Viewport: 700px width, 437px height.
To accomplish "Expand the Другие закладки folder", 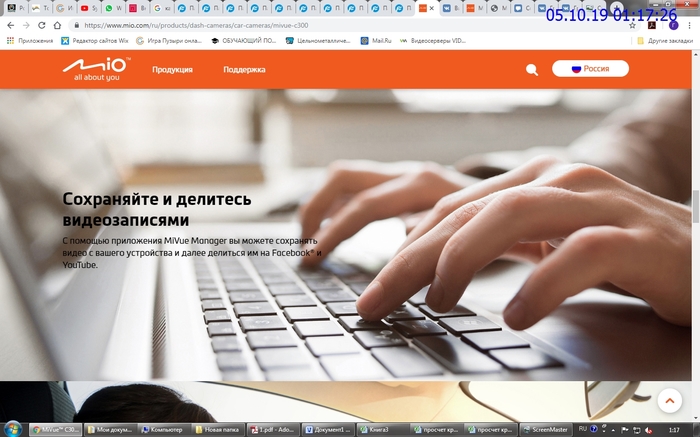I will point(665,41).
